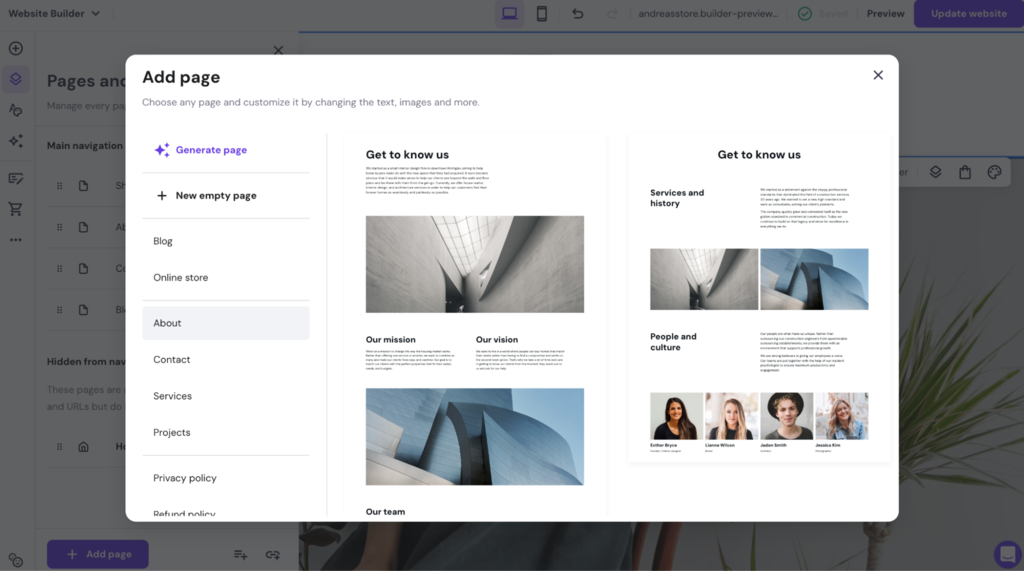Open the blog editor icon in sidebar
This screenshot has height=571, width=1024.
(x=16, y=178)
